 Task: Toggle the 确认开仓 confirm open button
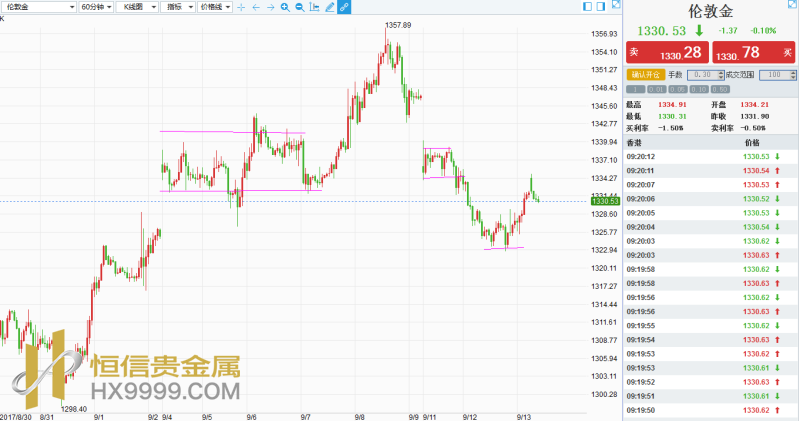pos(644,75)
